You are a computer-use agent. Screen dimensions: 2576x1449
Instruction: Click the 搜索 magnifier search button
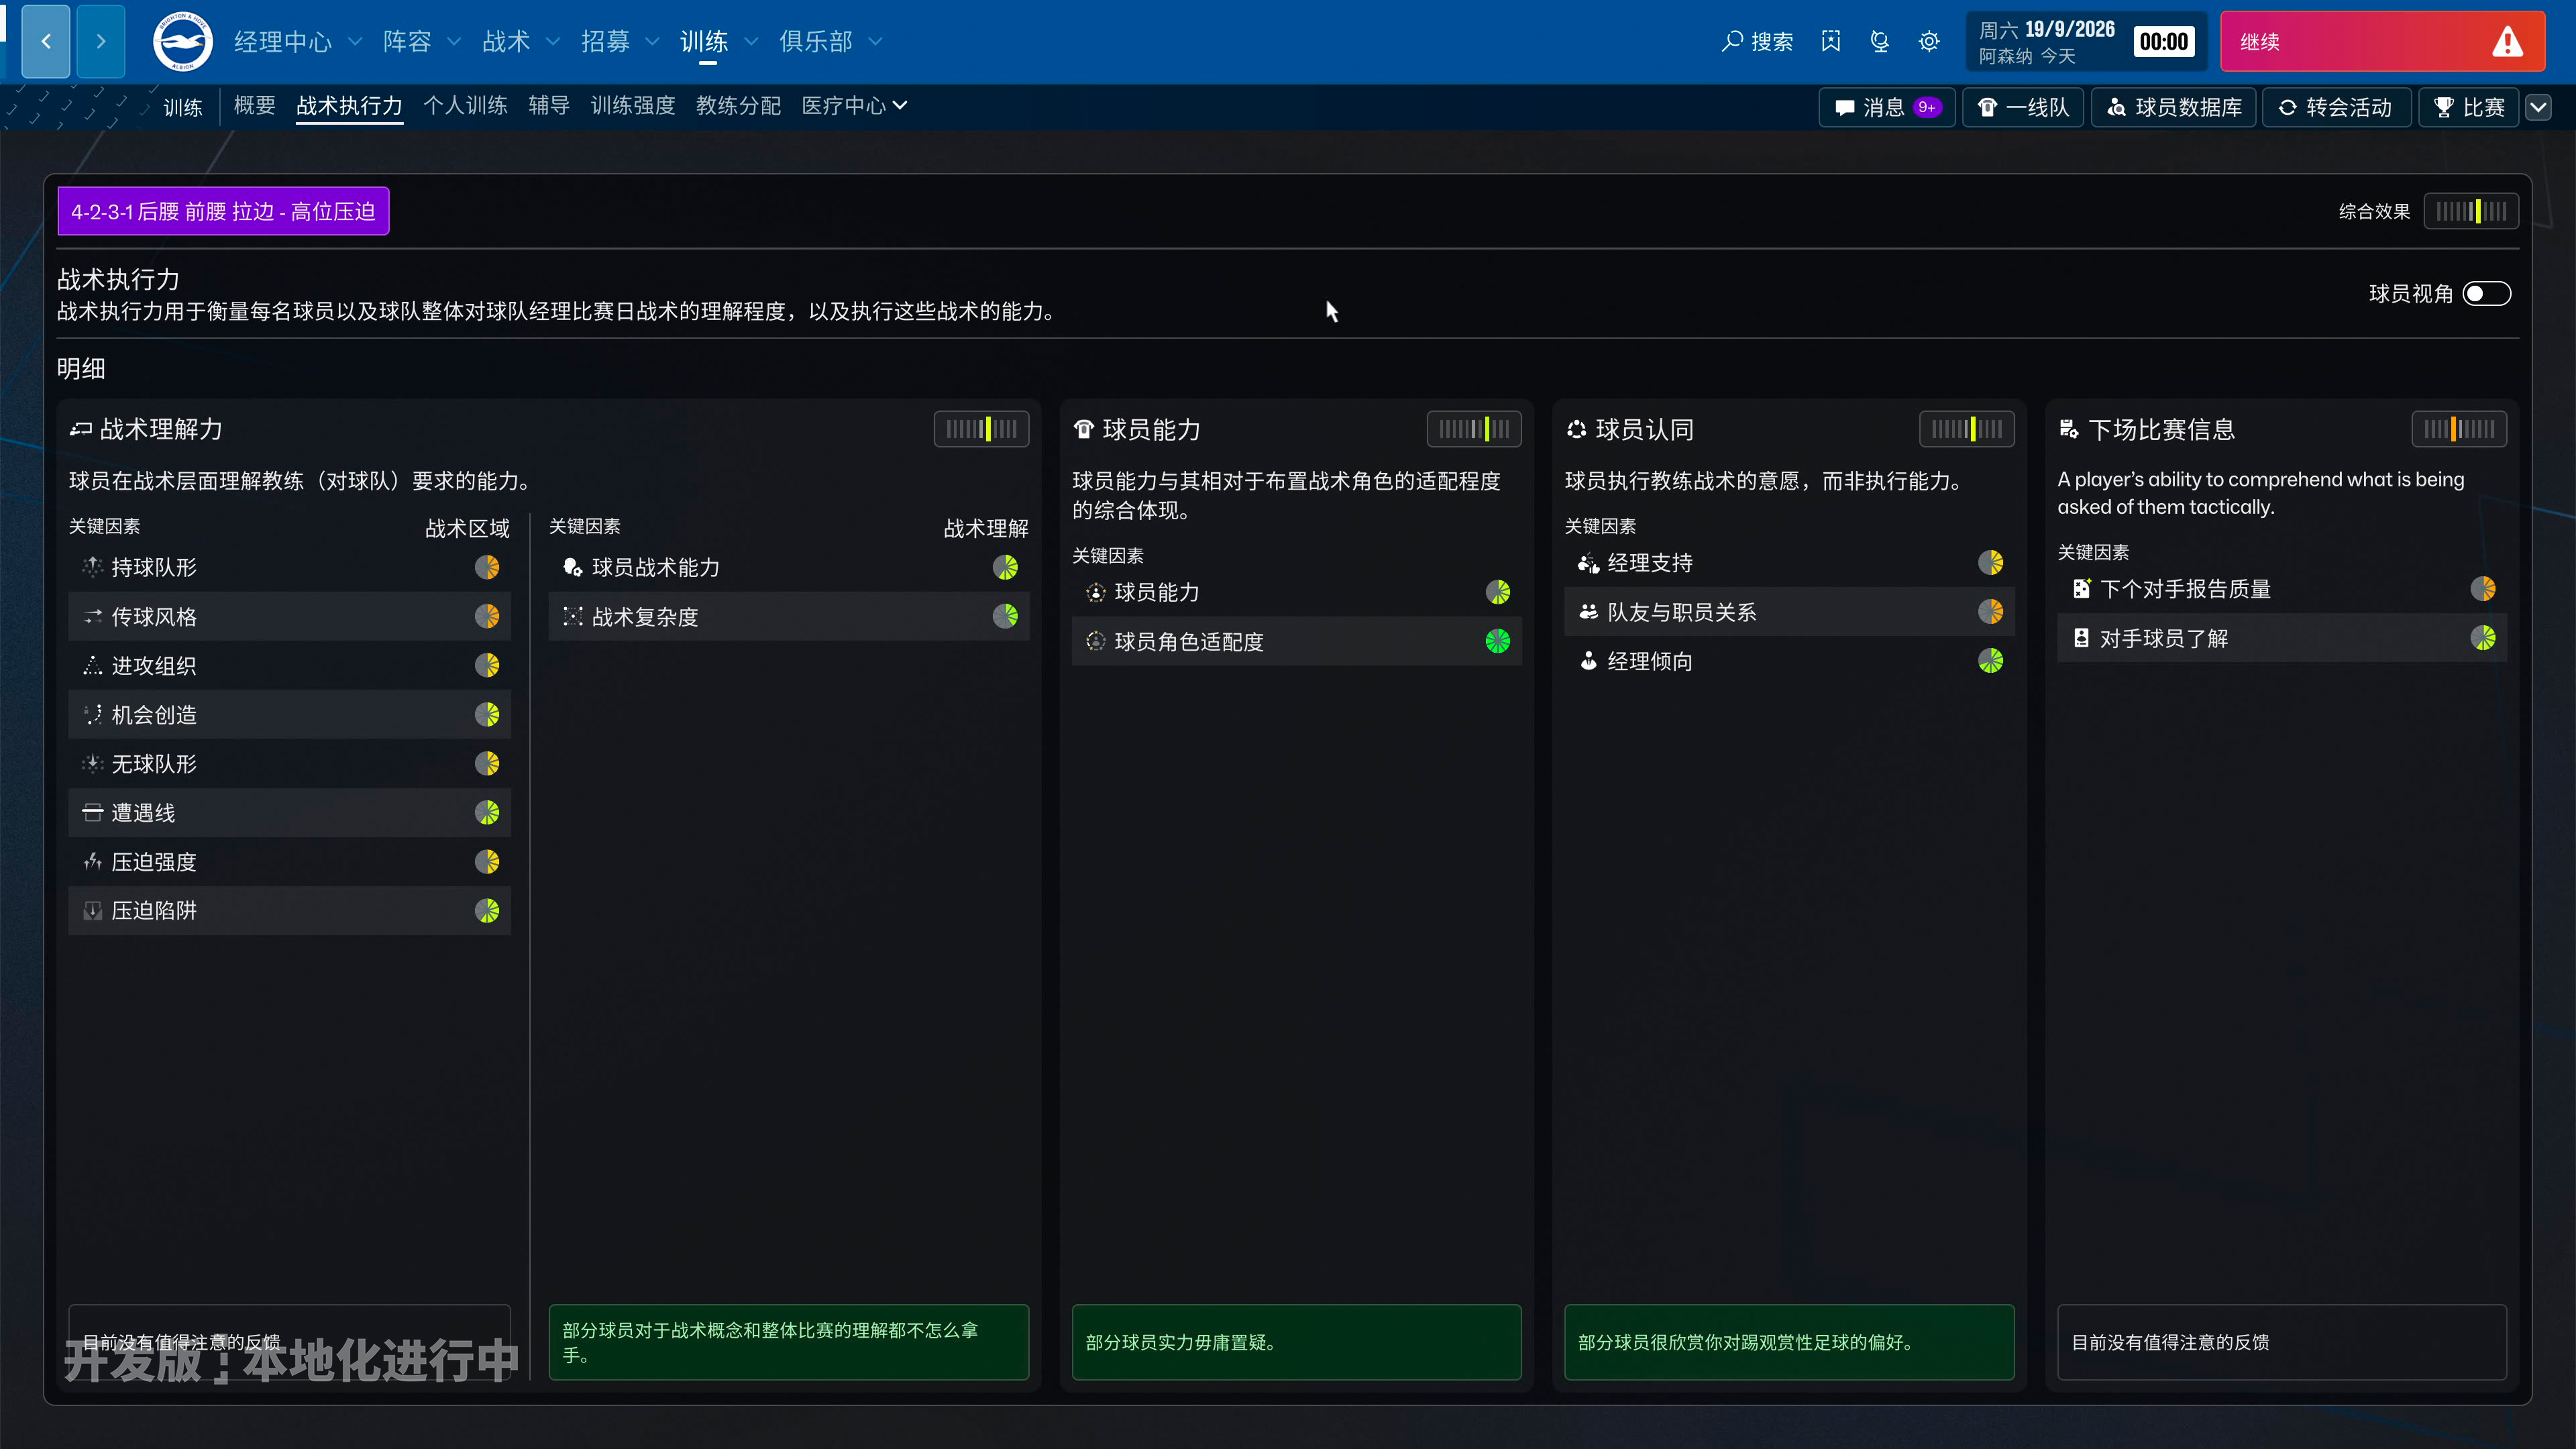1757,41
